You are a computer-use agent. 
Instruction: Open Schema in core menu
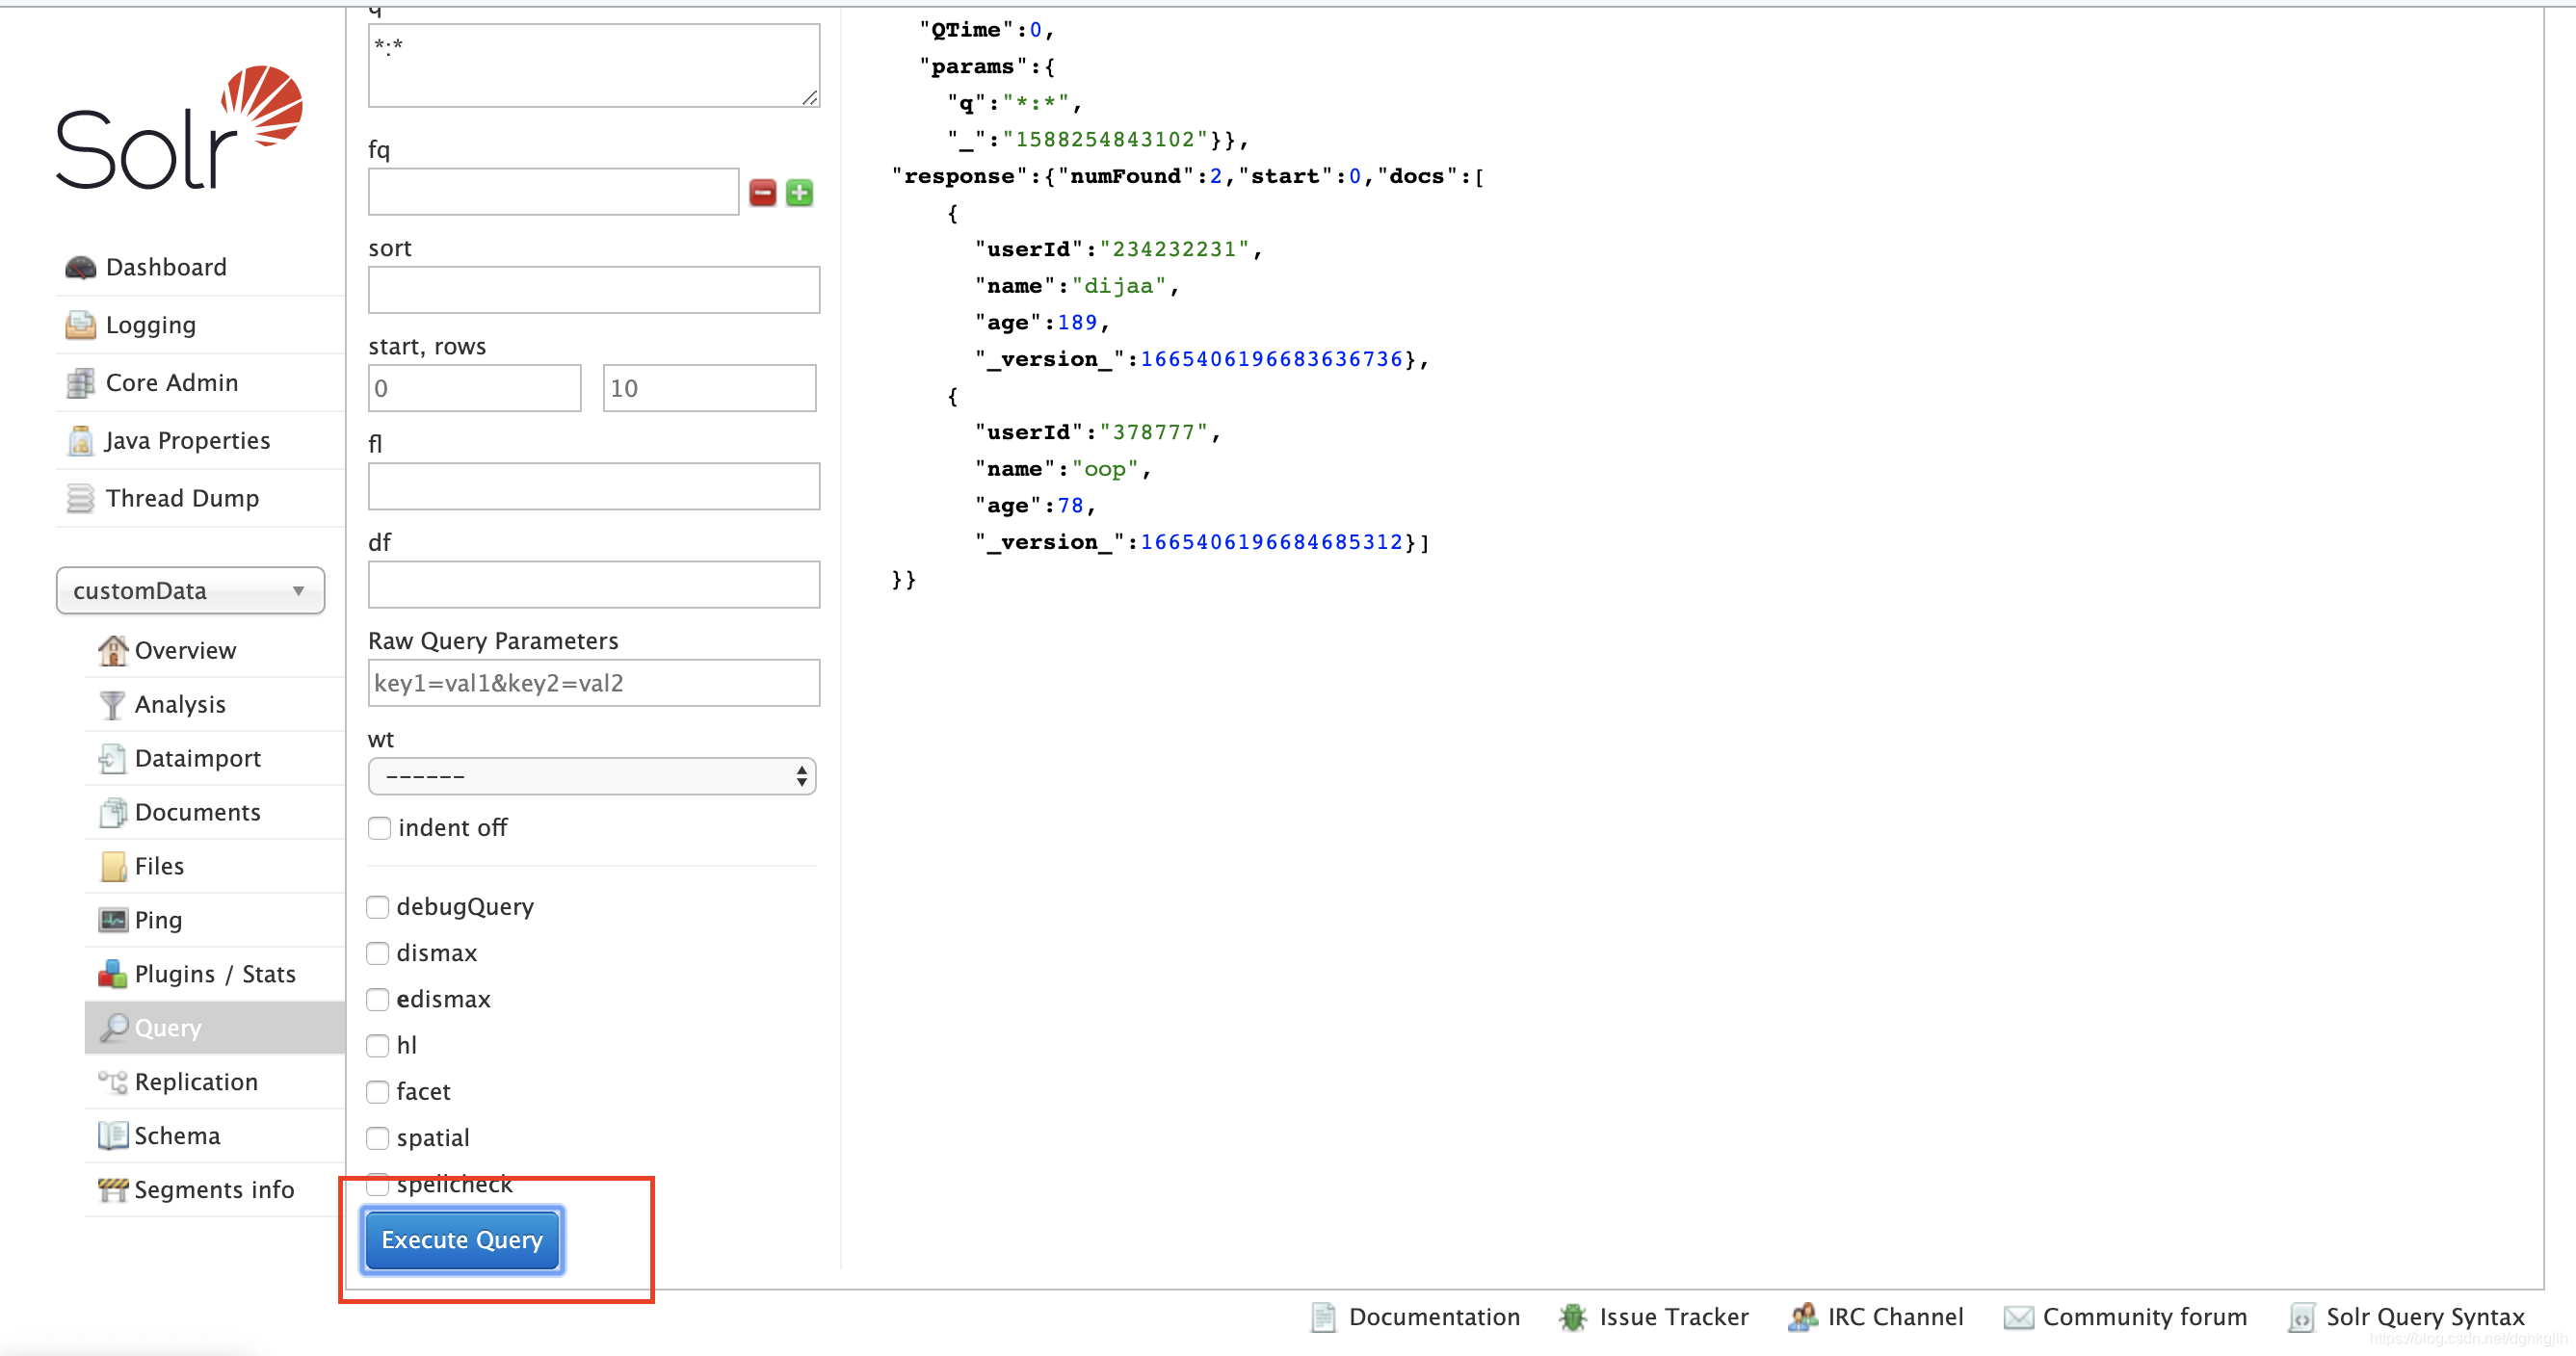215,1137
